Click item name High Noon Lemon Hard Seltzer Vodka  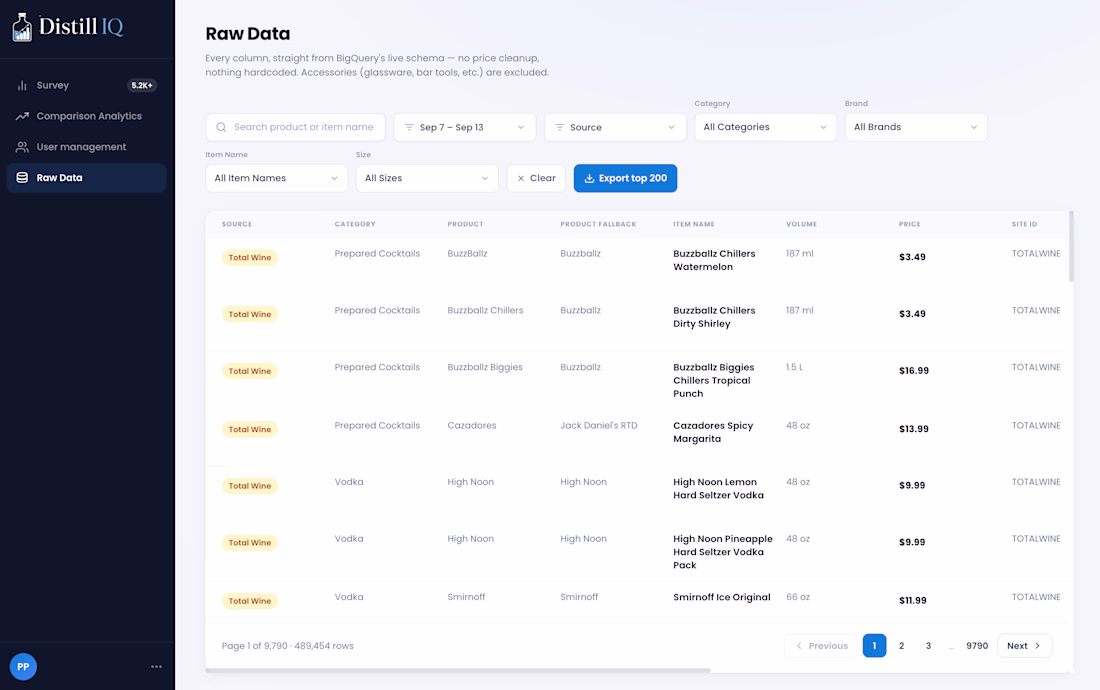[718, 489]
